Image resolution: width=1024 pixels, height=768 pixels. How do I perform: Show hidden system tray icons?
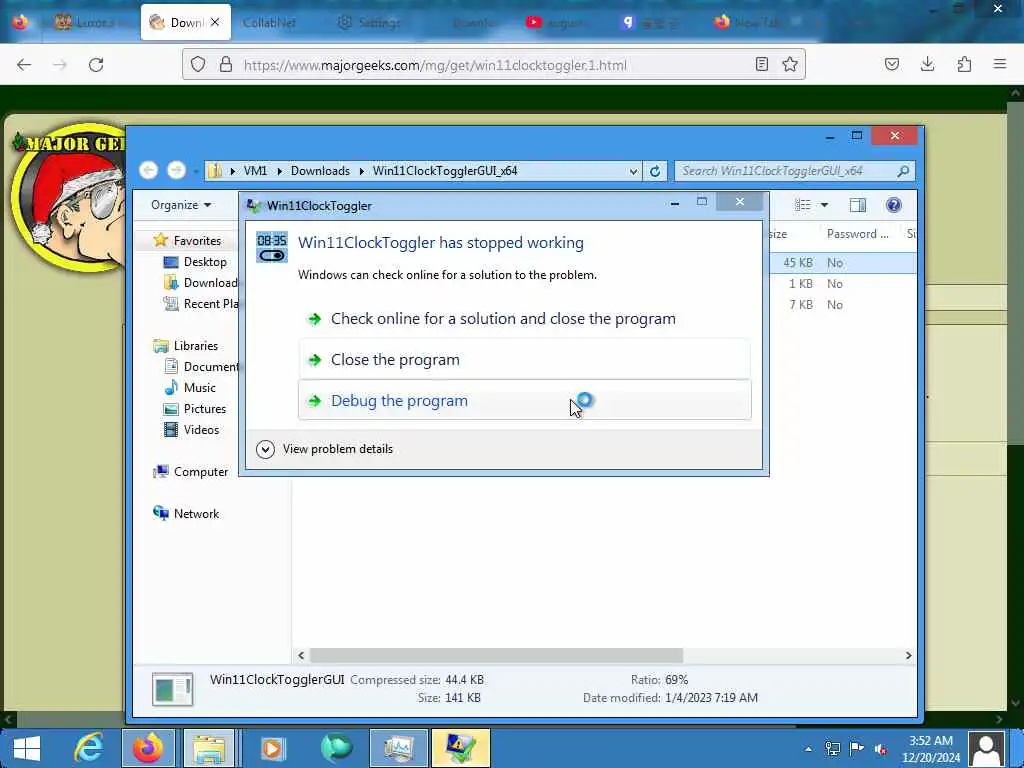pyautogui.click(x=808, y=749)
